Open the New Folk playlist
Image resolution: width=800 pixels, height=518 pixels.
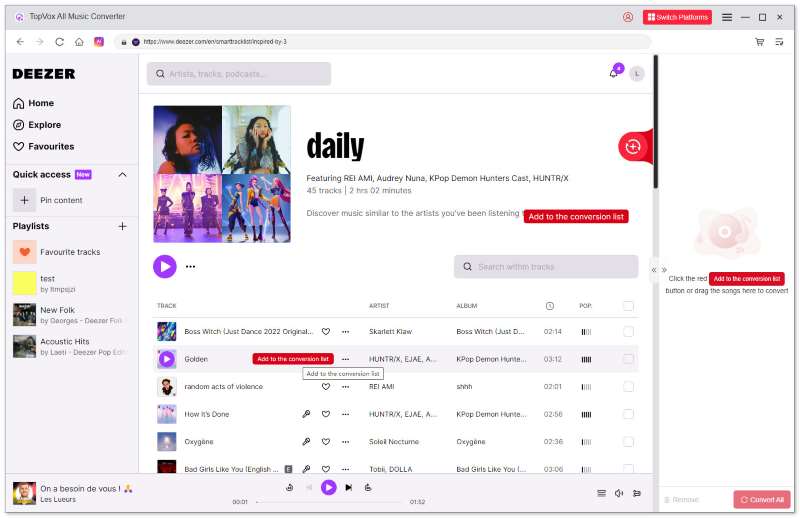[x=69, y=315]
